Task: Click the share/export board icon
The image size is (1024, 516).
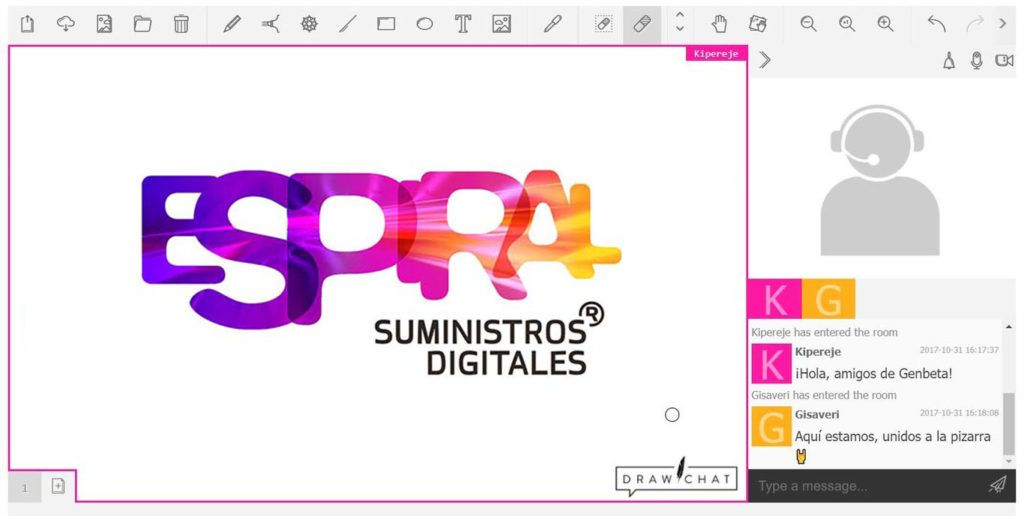Action: click(x=27, y=24)
